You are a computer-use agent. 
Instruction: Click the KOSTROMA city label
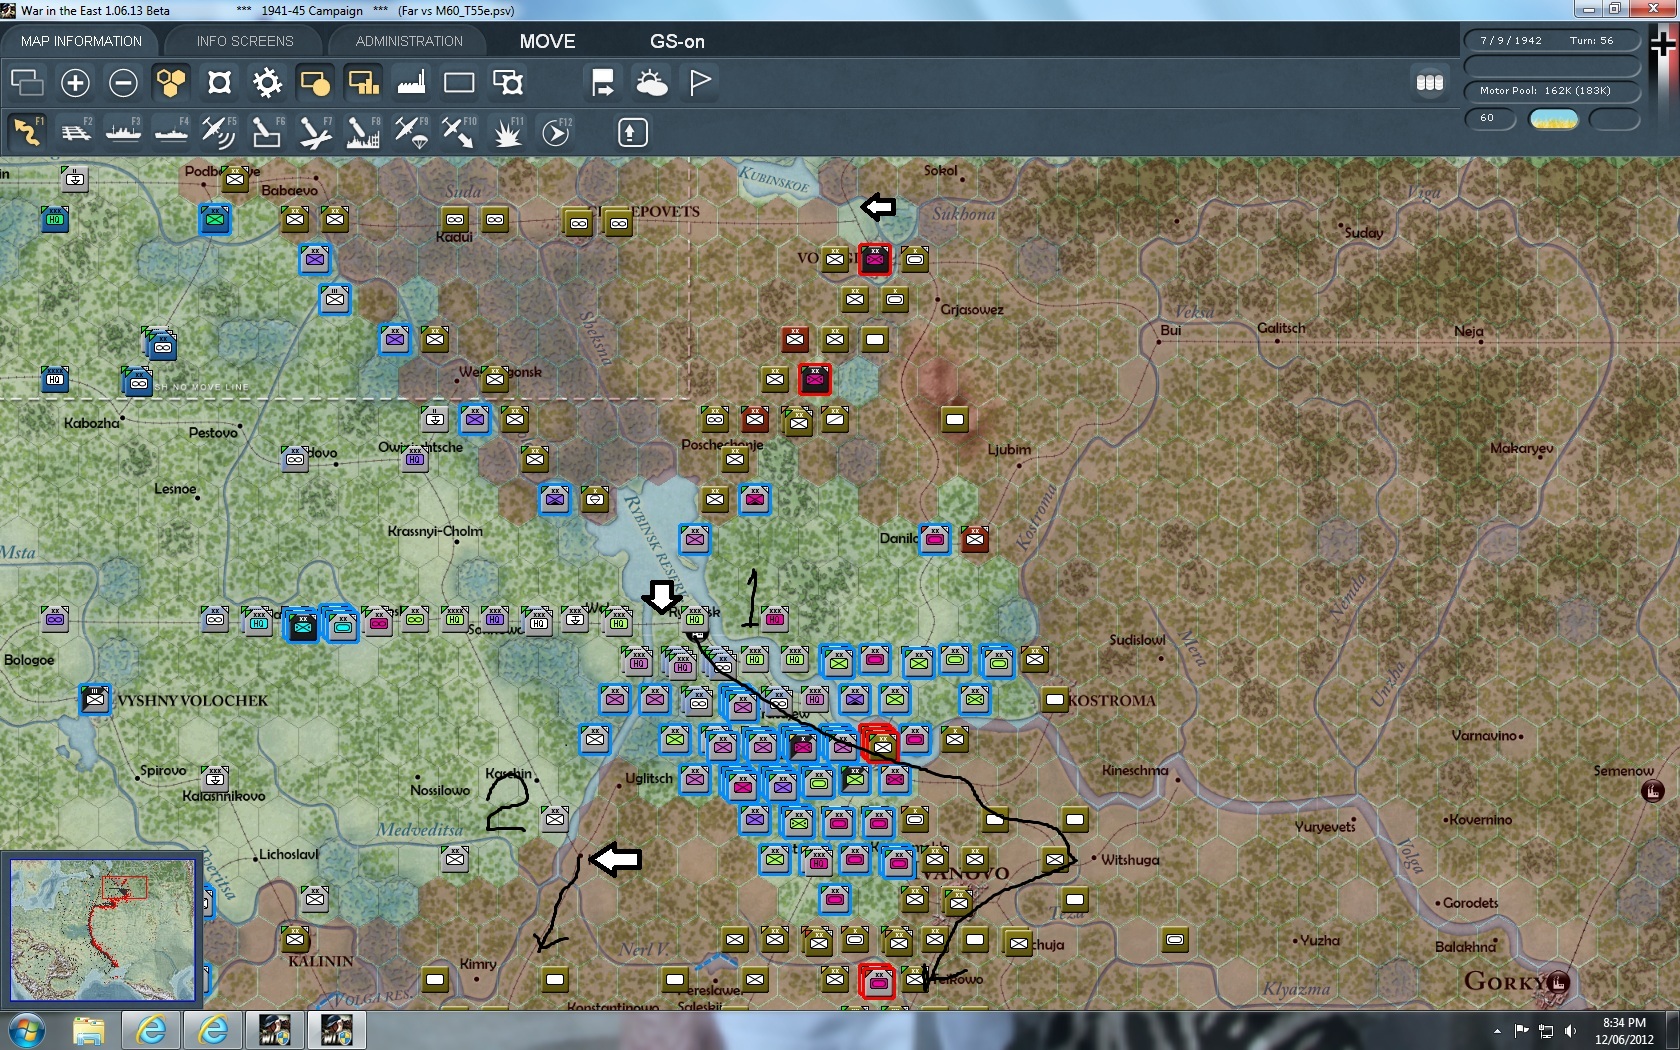tap(1111, 701)
